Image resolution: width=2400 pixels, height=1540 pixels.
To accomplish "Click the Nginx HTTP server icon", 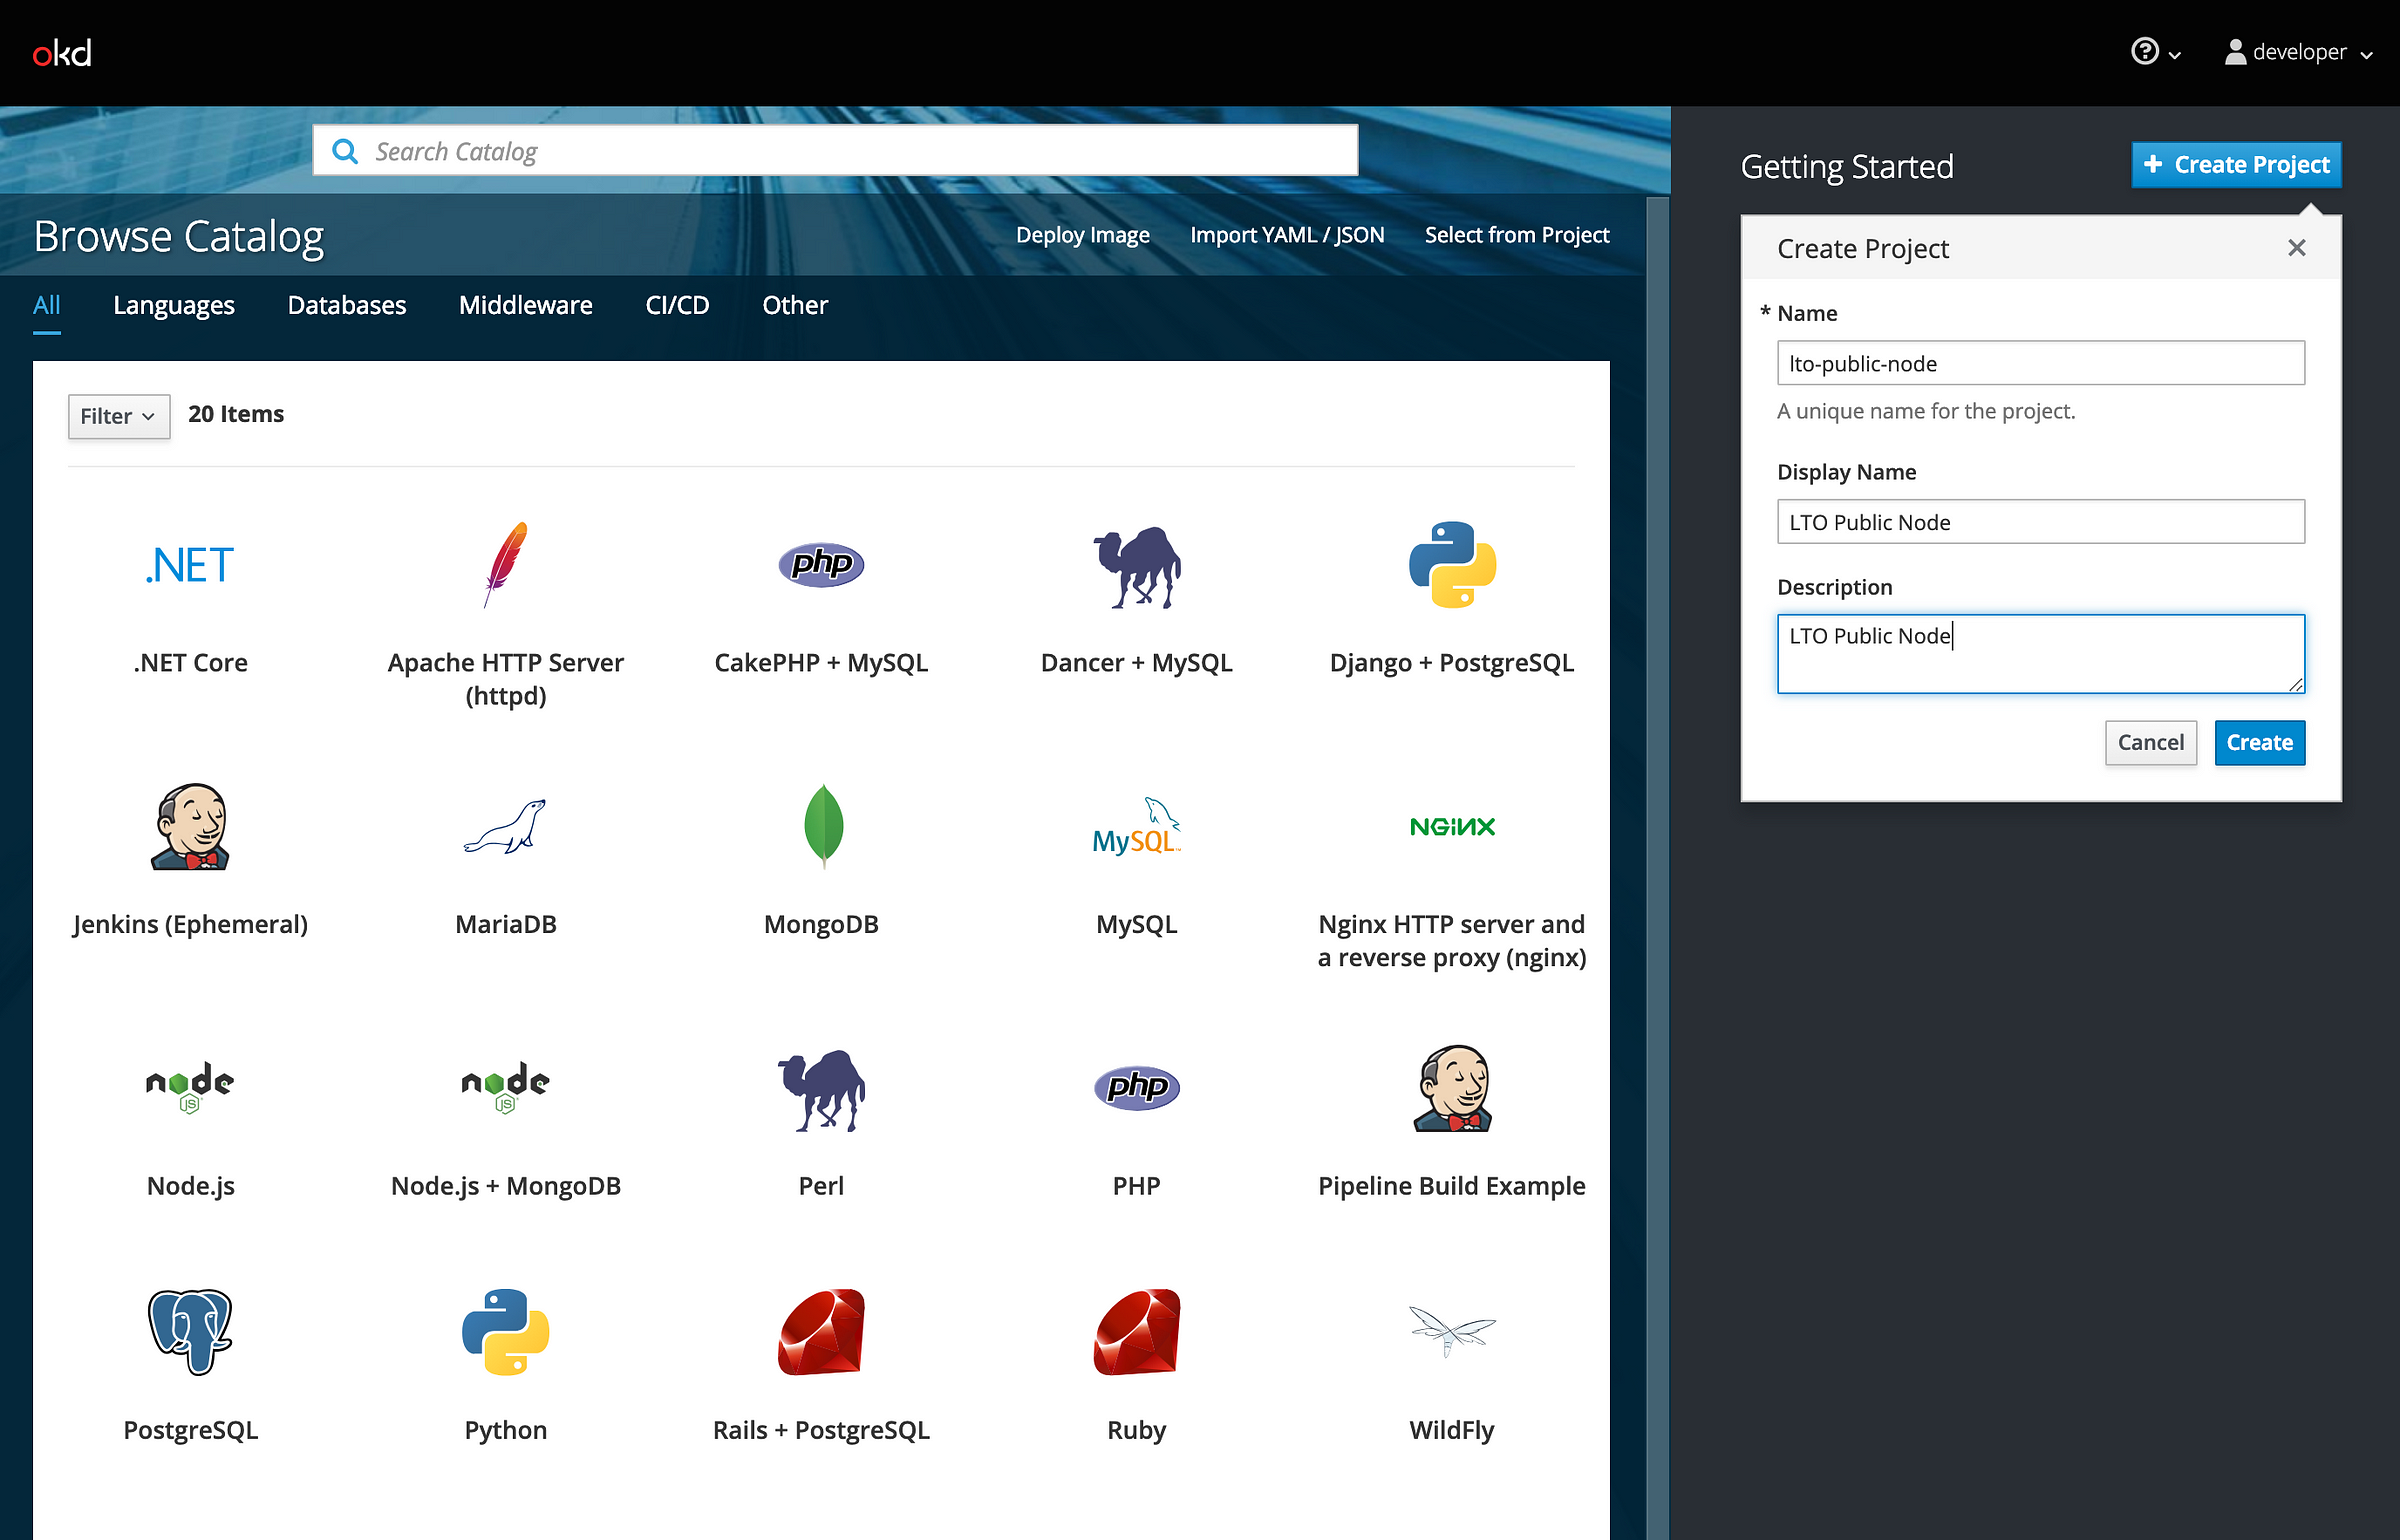I will point(1452,826).
